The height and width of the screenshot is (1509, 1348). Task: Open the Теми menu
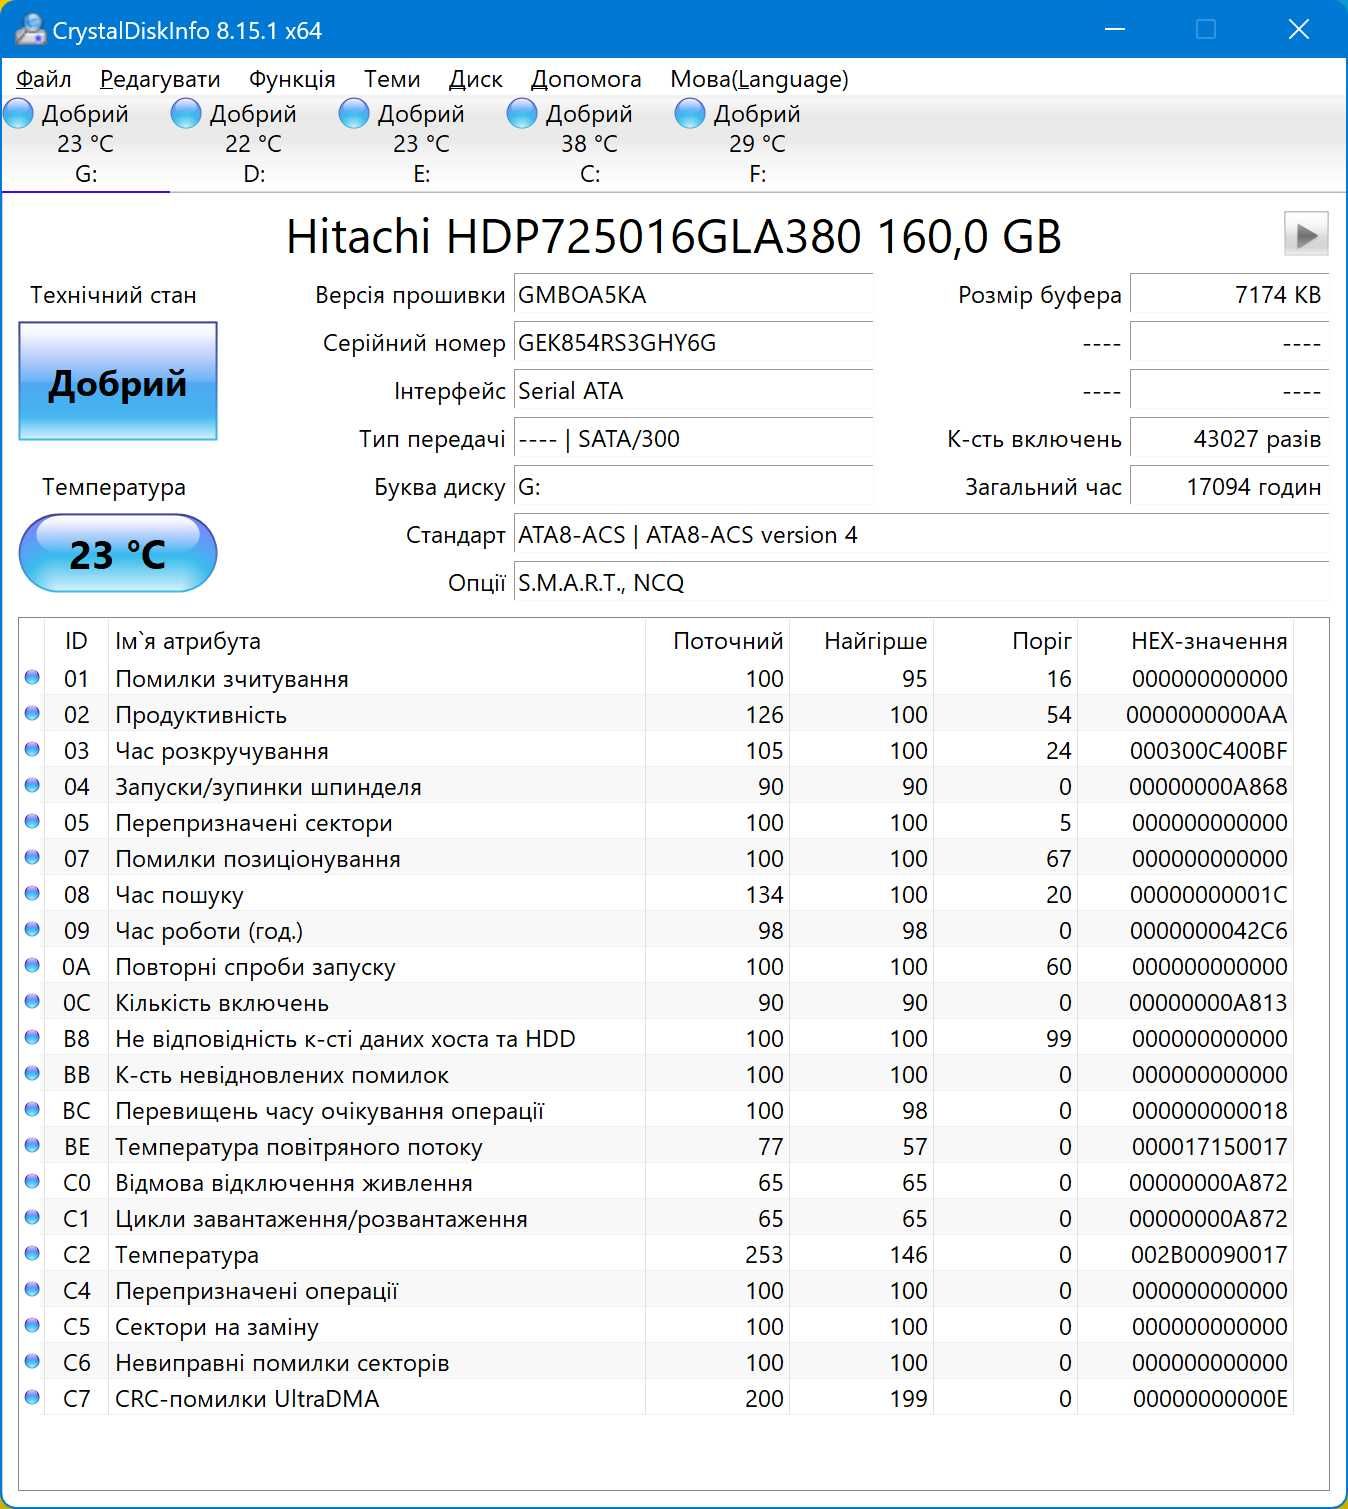tap(392, 79)
